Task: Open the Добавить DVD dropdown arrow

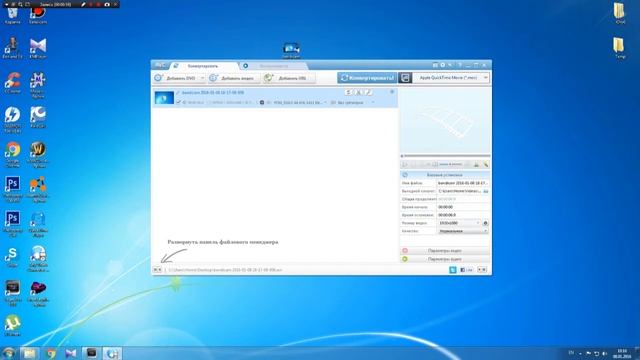Action: pos(202,78)
